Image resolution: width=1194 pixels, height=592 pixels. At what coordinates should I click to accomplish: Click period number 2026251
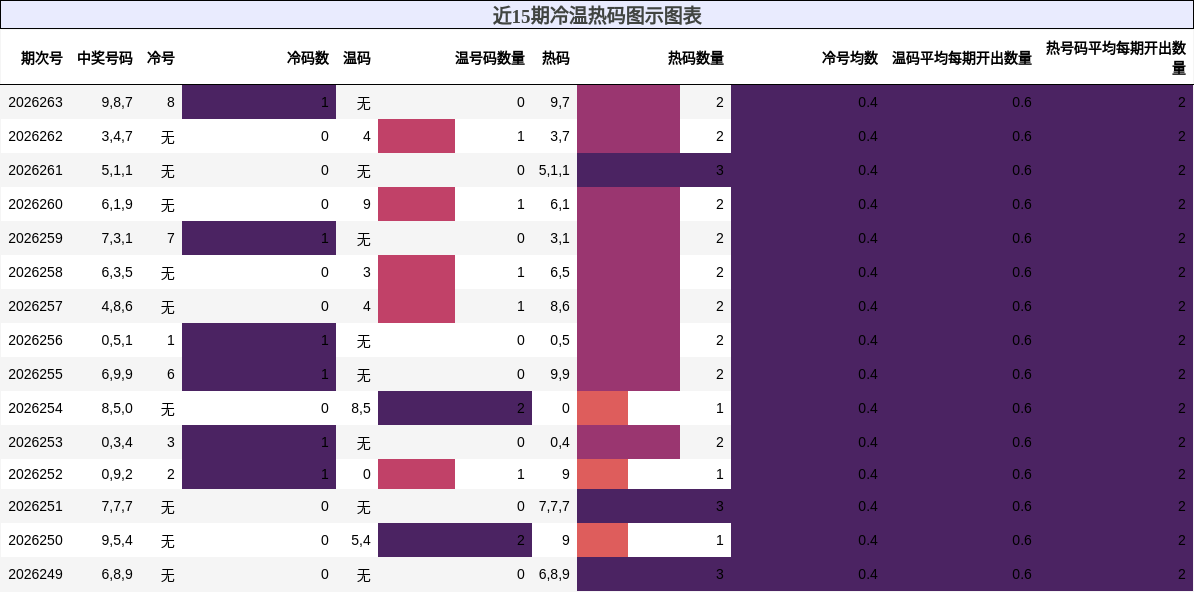[x=36, y=506]
